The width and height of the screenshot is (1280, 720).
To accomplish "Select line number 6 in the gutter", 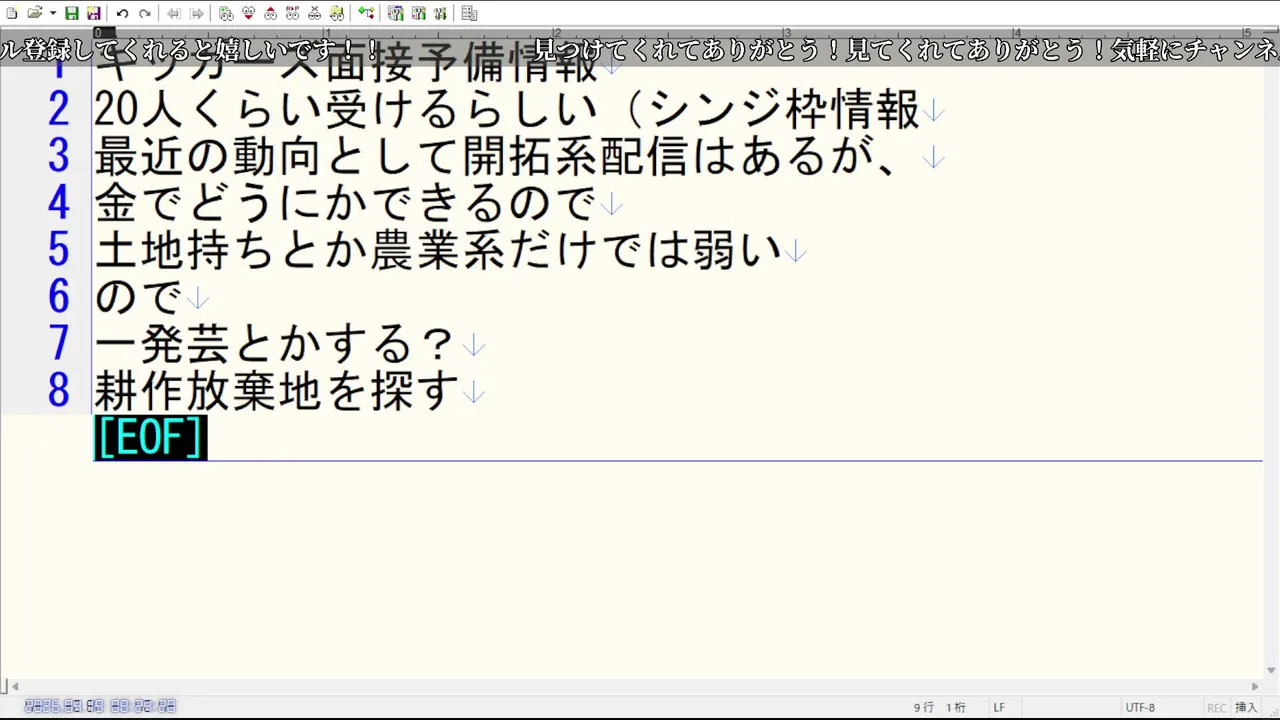I will (58, 297).
